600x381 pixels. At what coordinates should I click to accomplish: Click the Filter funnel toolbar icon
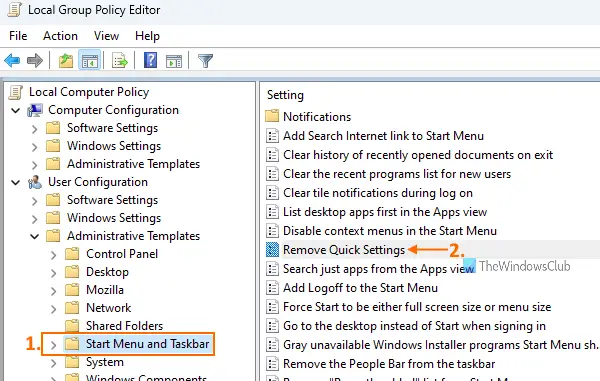[x=205, y=60]
